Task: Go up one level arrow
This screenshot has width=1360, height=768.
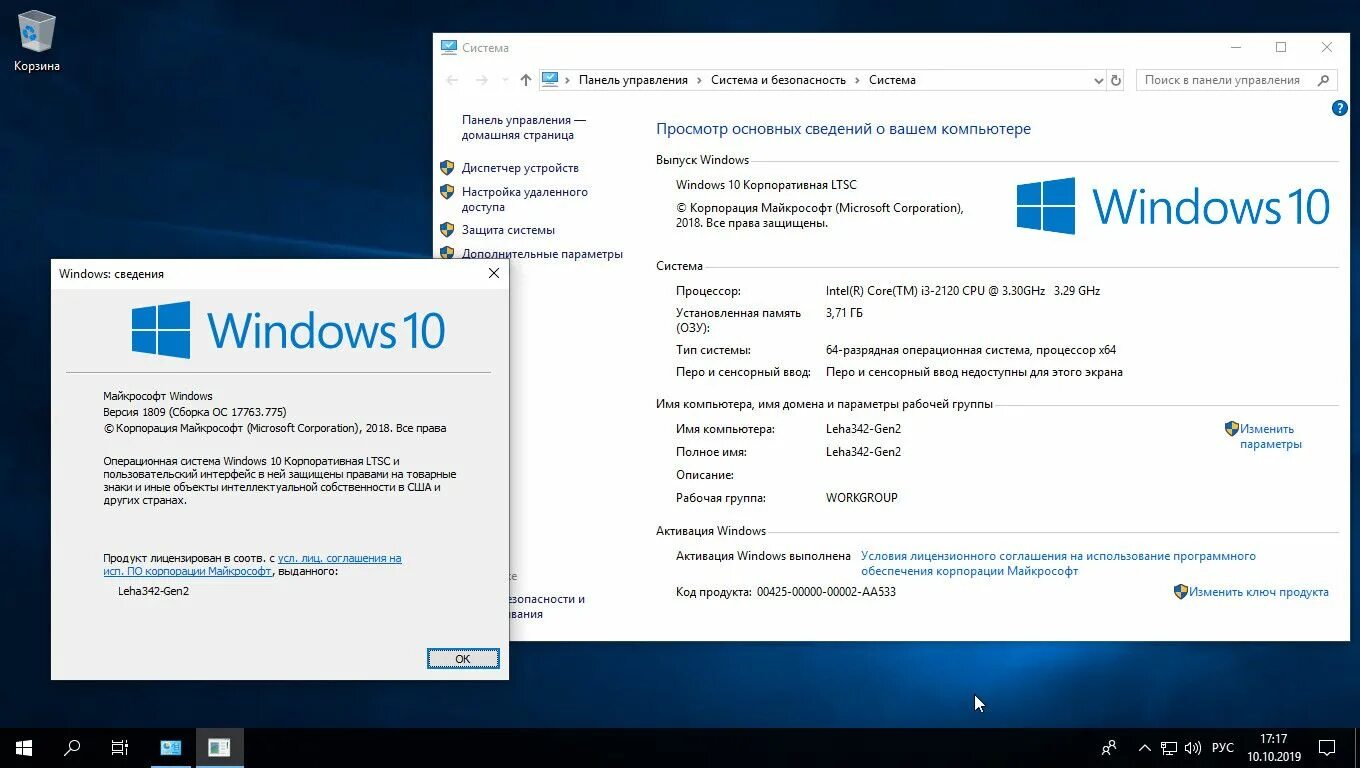Action: click(x=526, y=80)
